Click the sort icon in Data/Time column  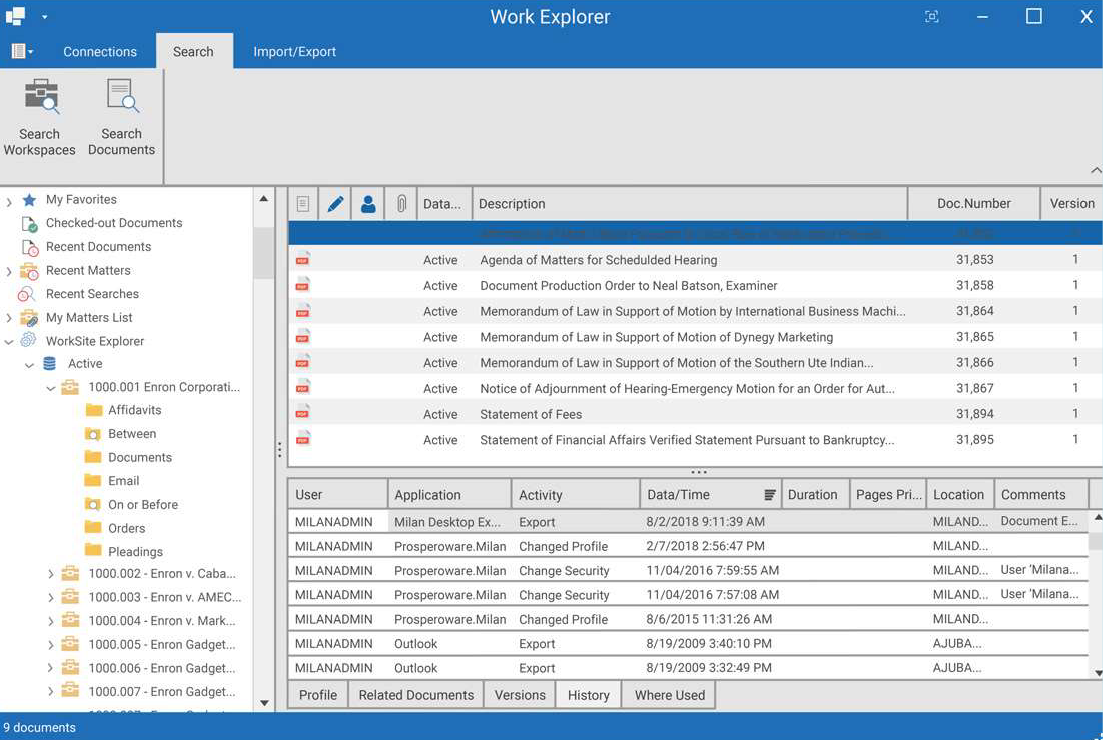click(769, 495)
